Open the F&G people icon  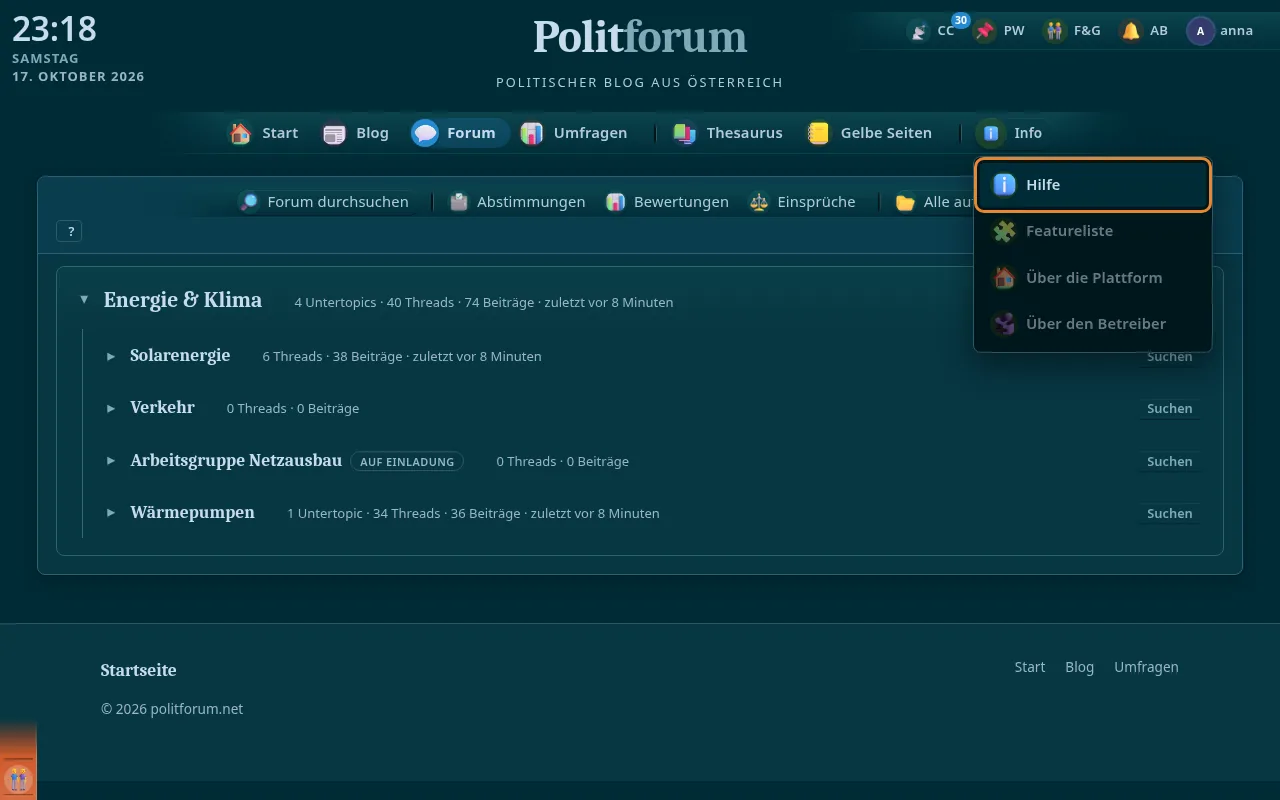1055,31
